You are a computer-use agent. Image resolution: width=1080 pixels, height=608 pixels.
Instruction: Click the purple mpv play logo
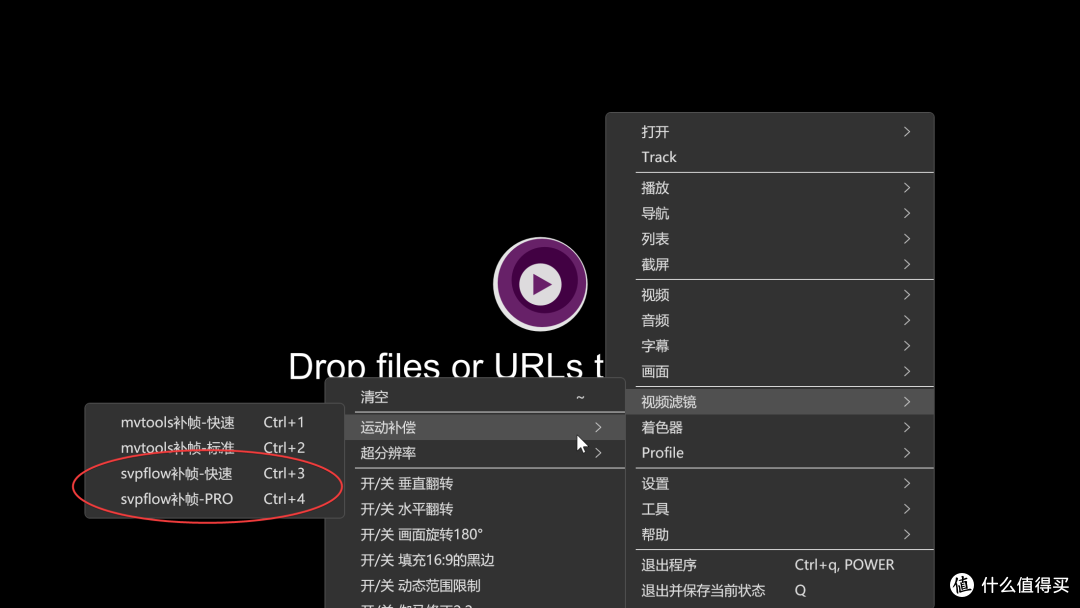pos(540,284)
